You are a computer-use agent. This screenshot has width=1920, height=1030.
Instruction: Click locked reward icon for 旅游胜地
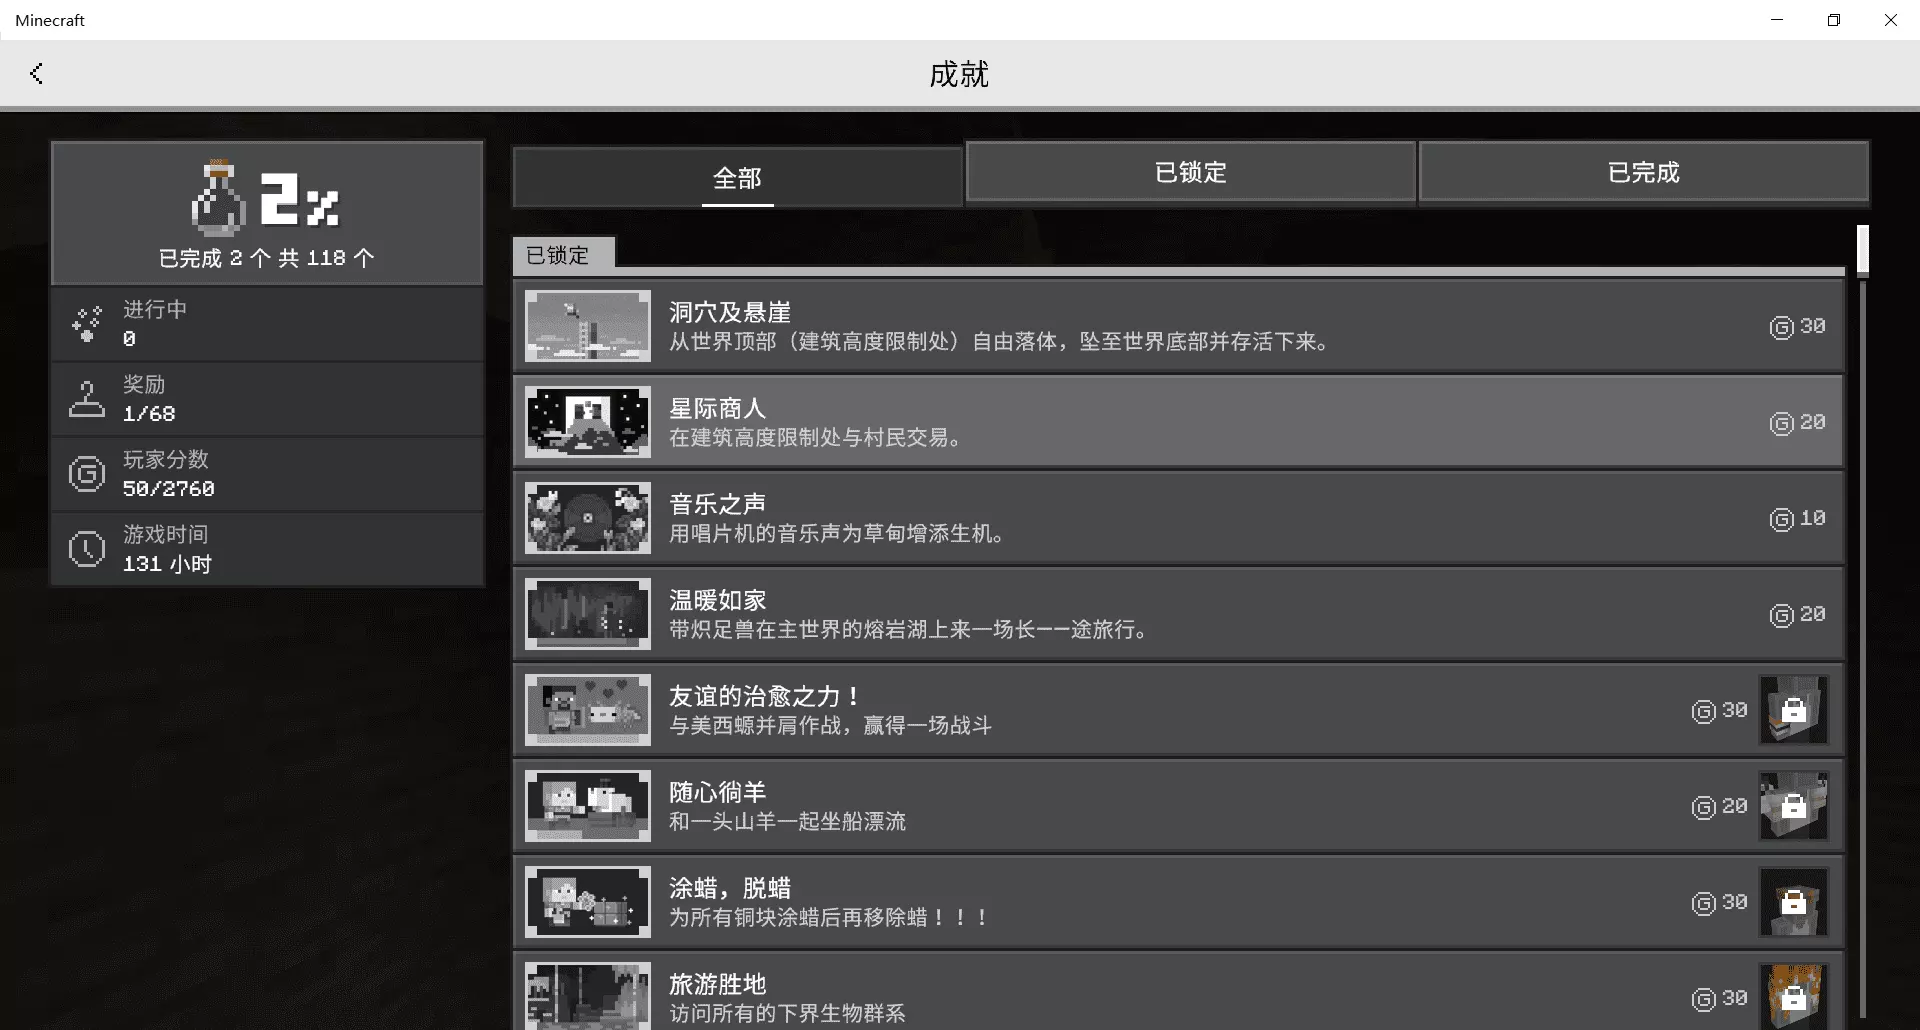[x=1794, y=996]
